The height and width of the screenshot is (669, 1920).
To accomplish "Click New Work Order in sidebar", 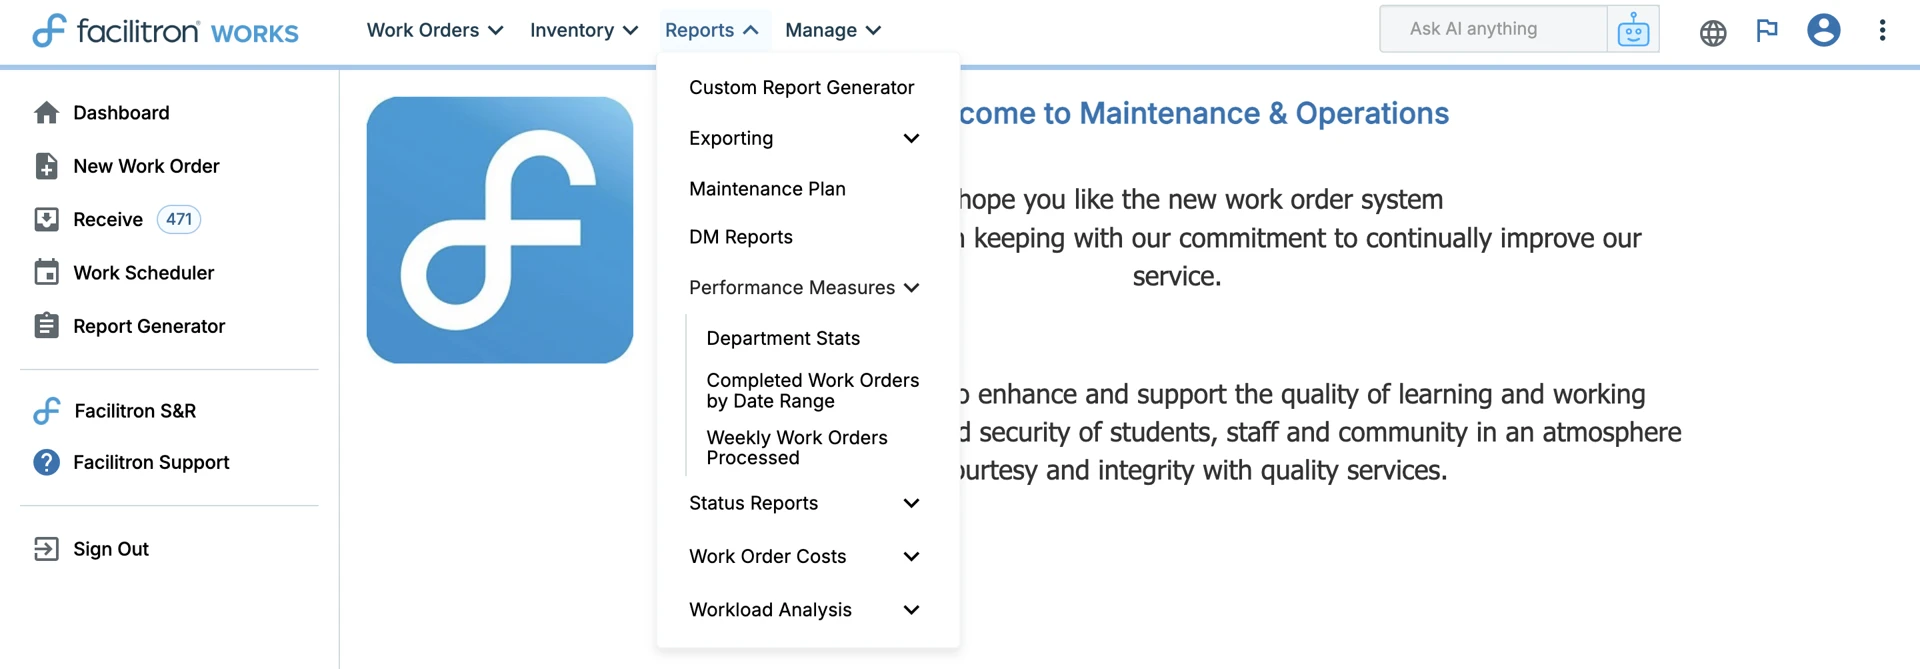I will (x=146, y=166).
